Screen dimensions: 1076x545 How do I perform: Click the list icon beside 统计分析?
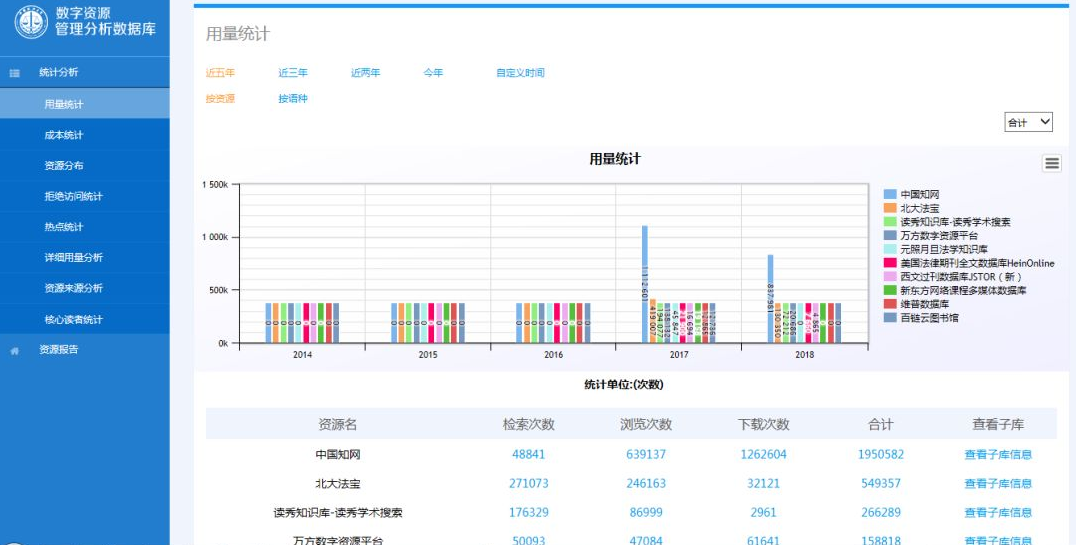click(x=14, y=73)
